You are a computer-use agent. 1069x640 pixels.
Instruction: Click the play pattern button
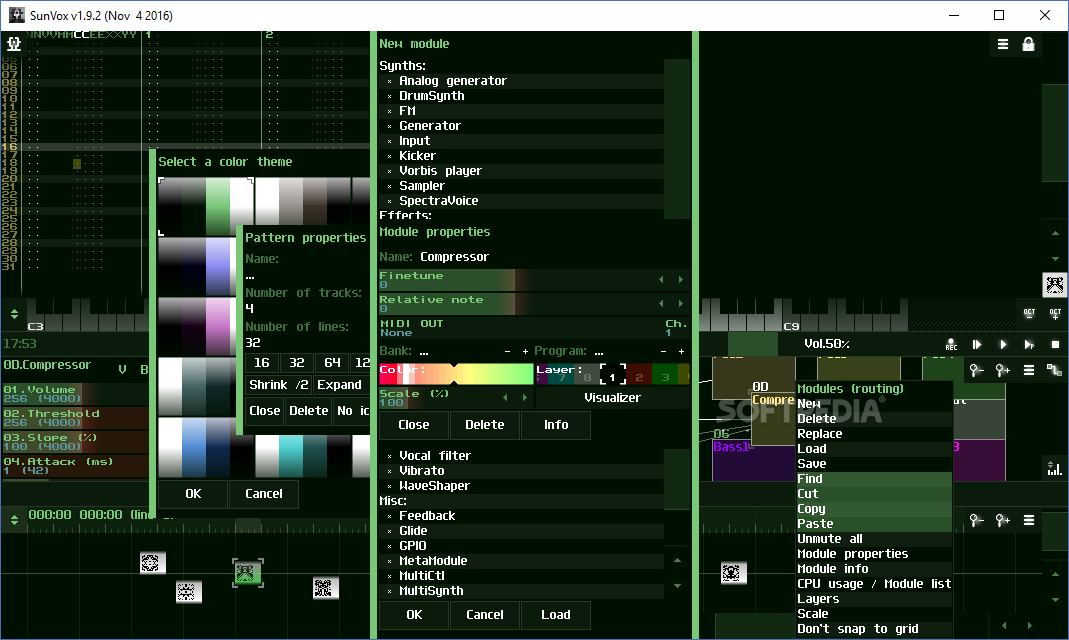coord(1029,344)
